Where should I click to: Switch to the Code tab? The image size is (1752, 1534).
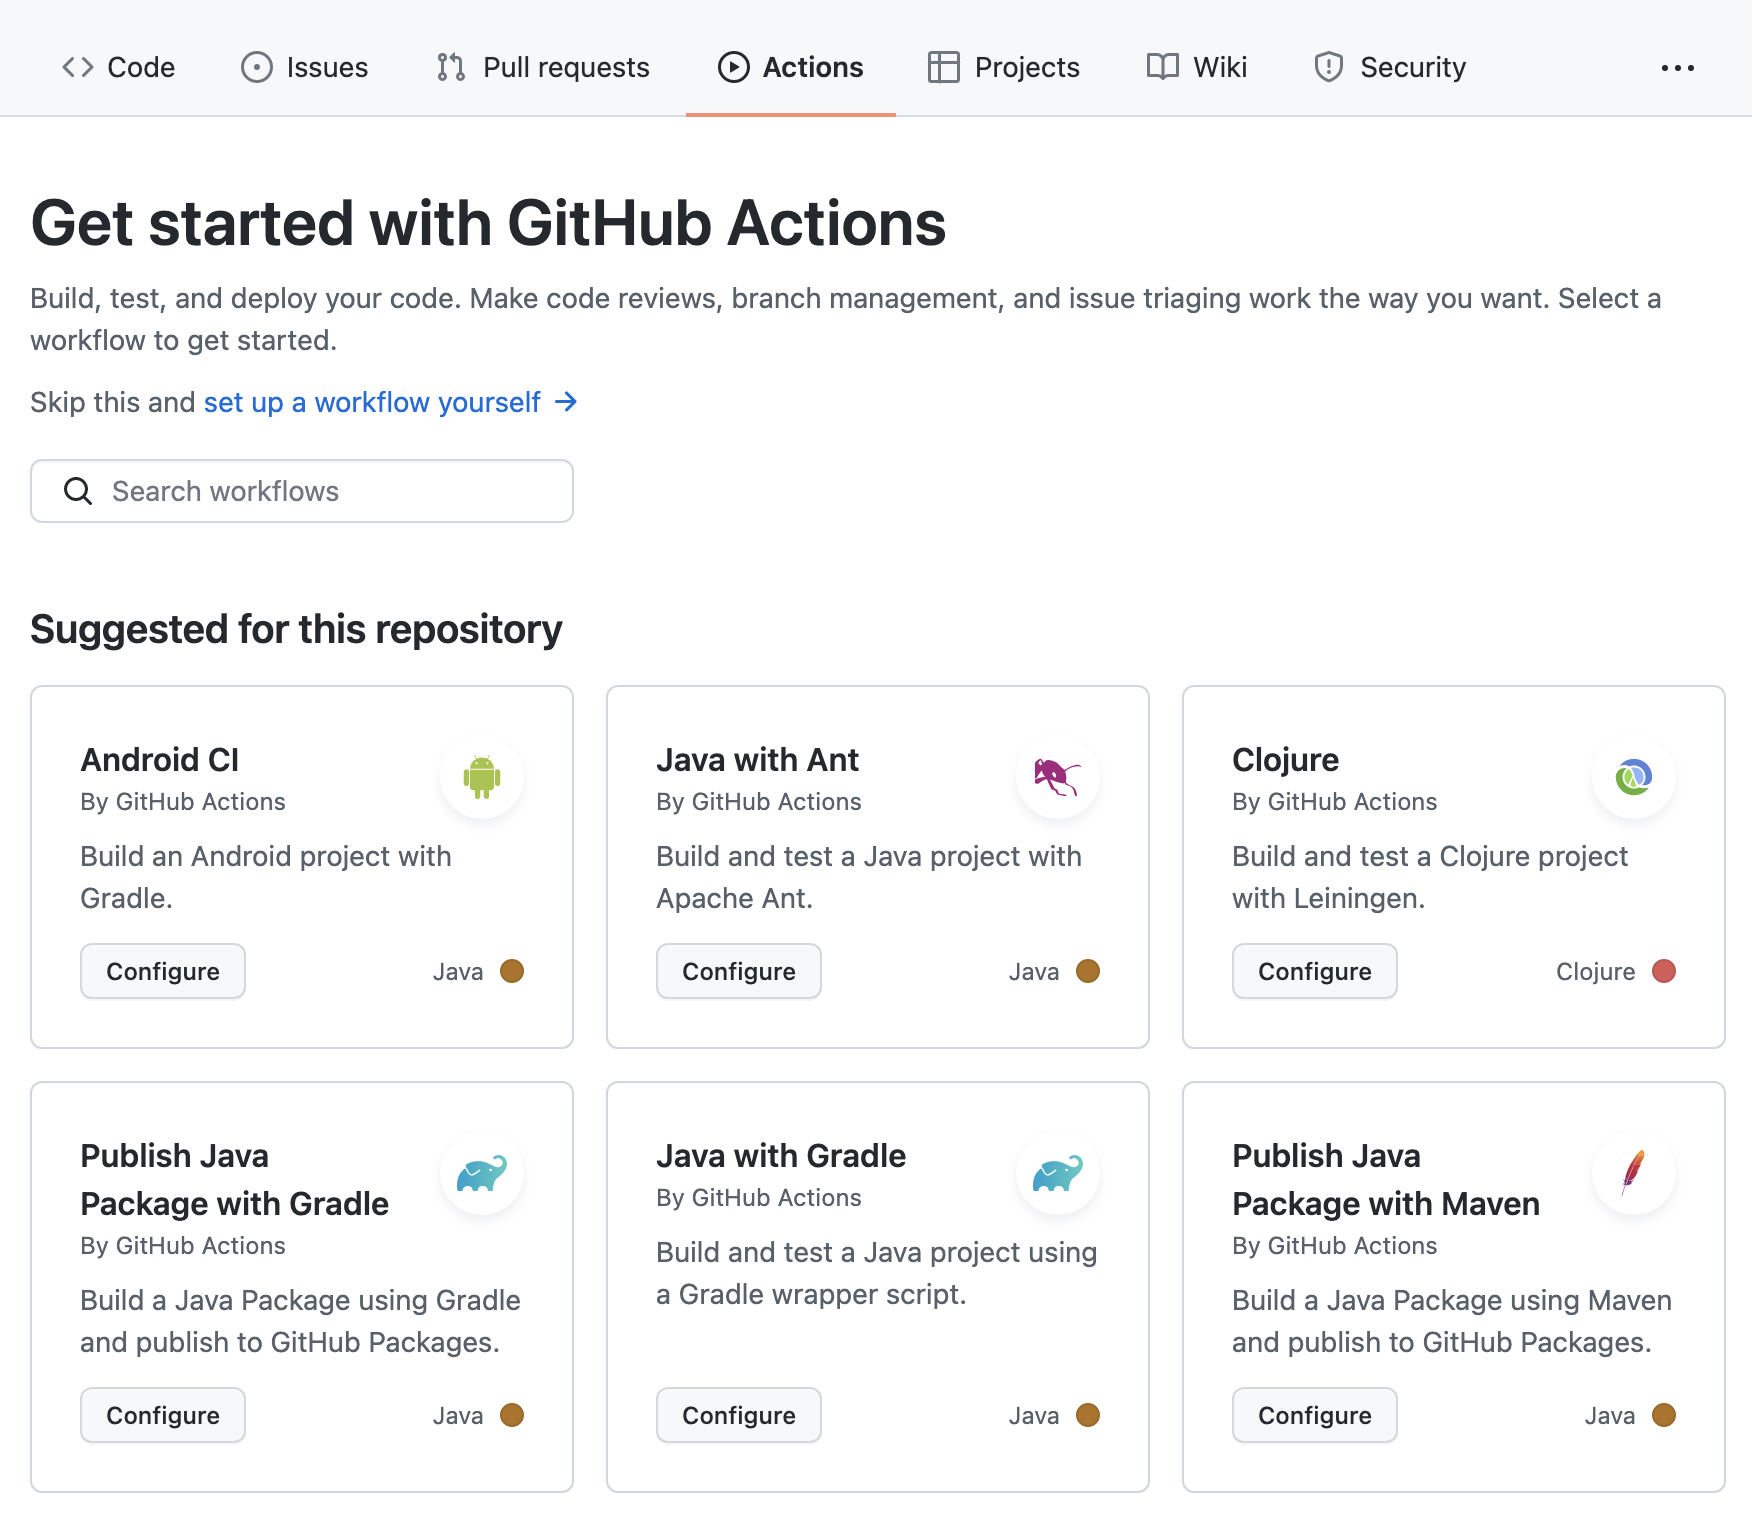[119, 67]
